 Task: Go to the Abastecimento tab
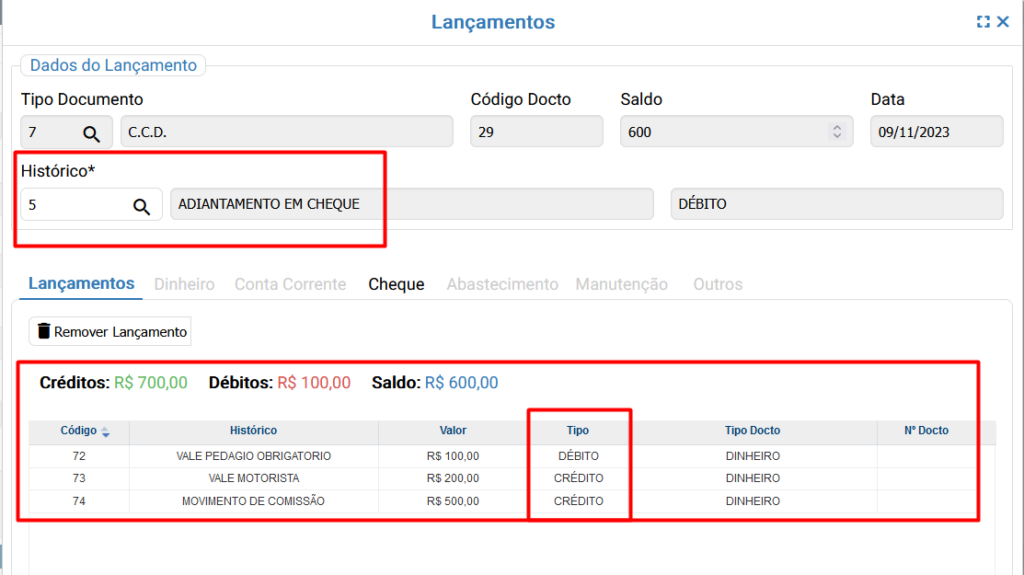pyautogui.click(x=502, y=284)
